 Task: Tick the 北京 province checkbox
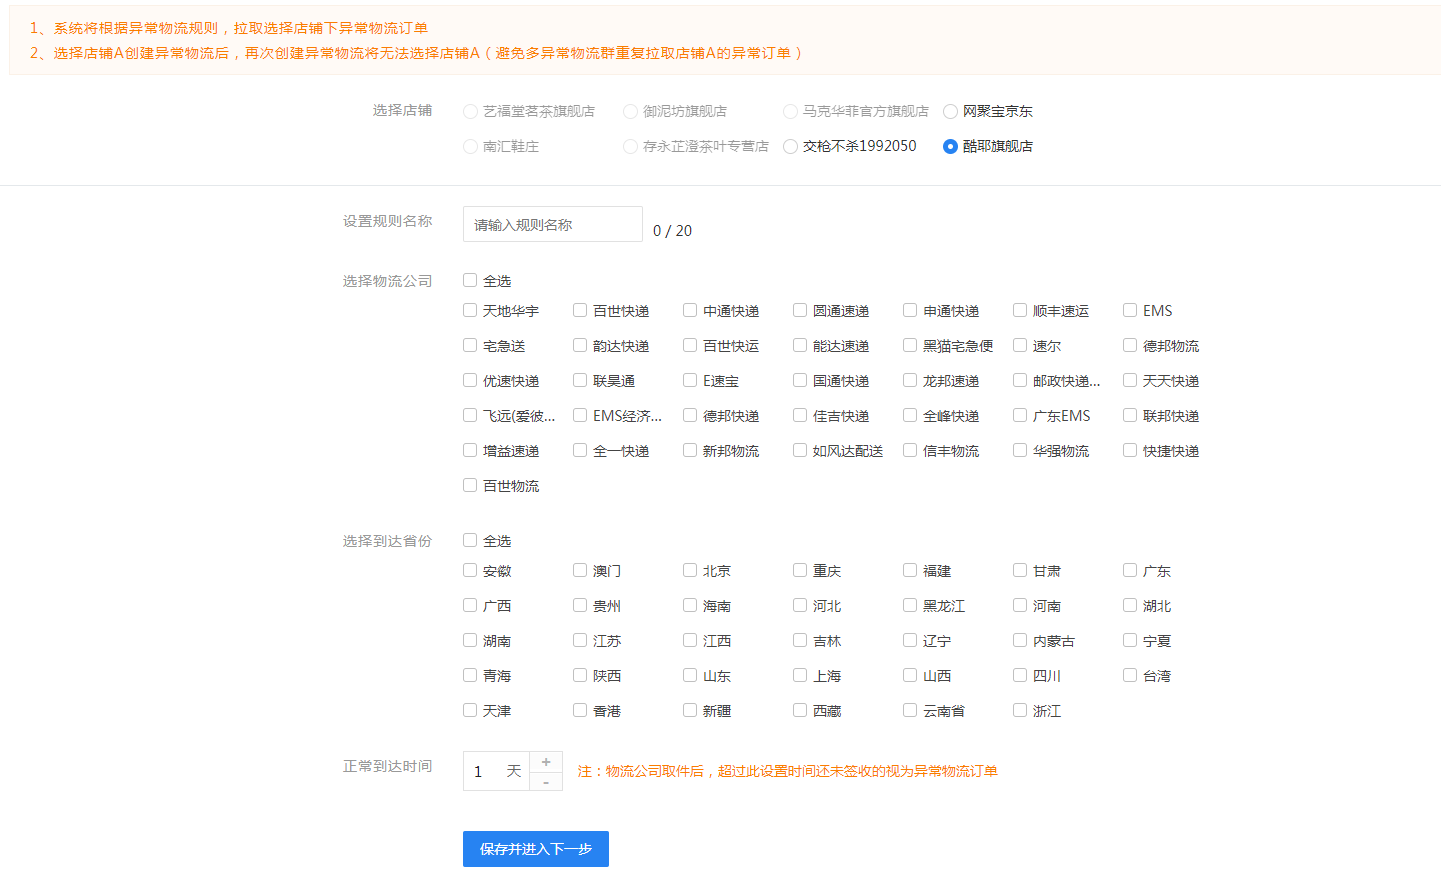(690, 570)
